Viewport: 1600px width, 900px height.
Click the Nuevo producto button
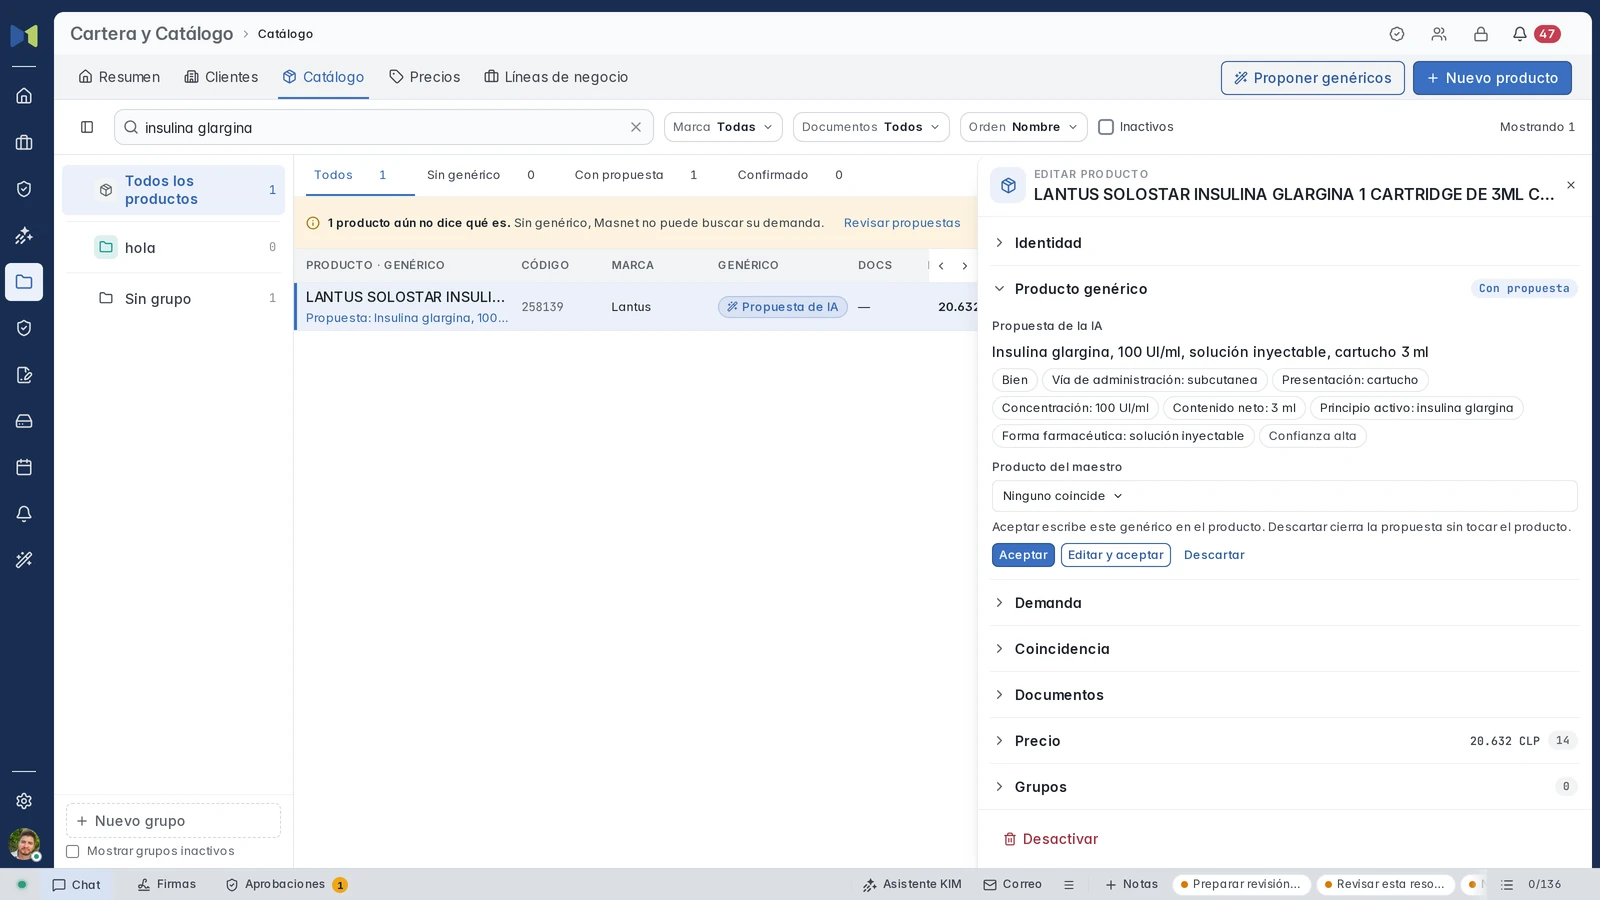(1492, 78)
